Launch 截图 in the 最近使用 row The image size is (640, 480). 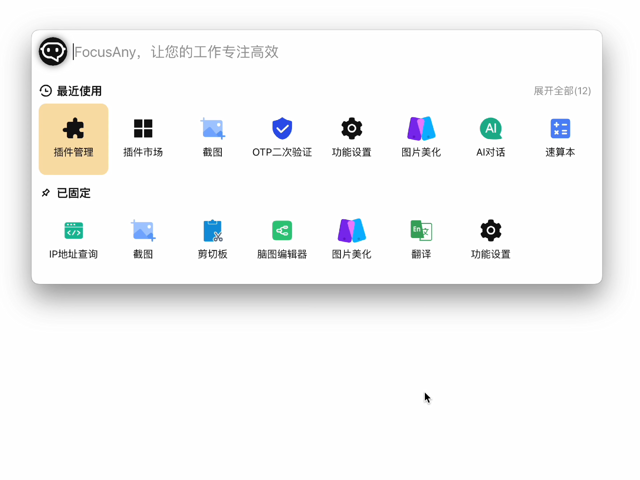click(213, 139)
